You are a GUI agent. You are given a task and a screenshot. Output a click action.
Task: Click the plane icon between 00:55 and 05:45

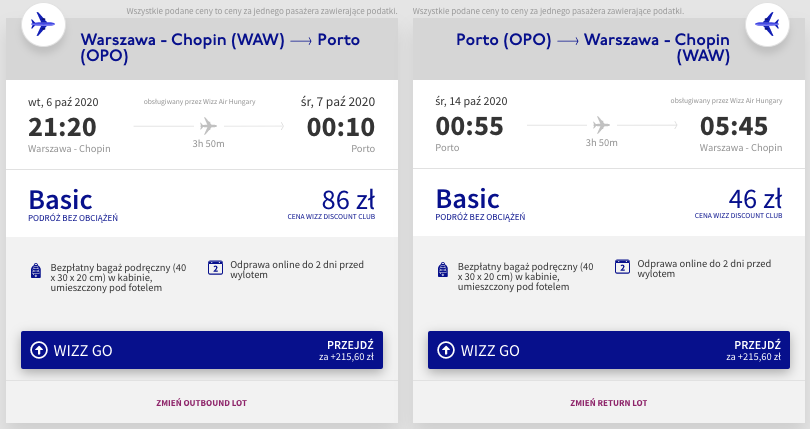601,125
